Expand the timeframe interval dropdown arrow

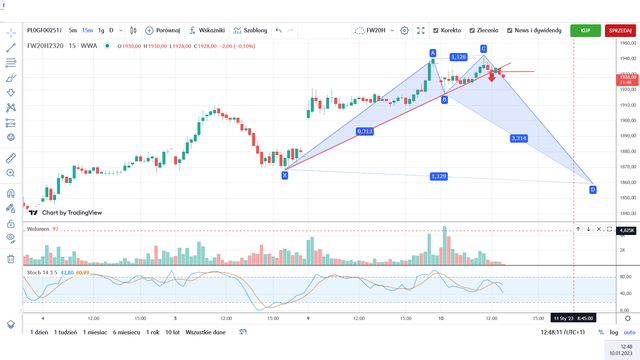(x=121, y=31)
